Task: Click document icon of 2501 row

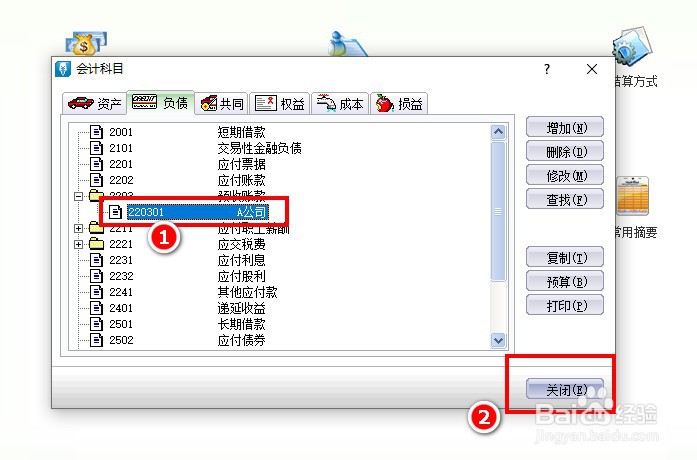Action: (x=96, y=324)
